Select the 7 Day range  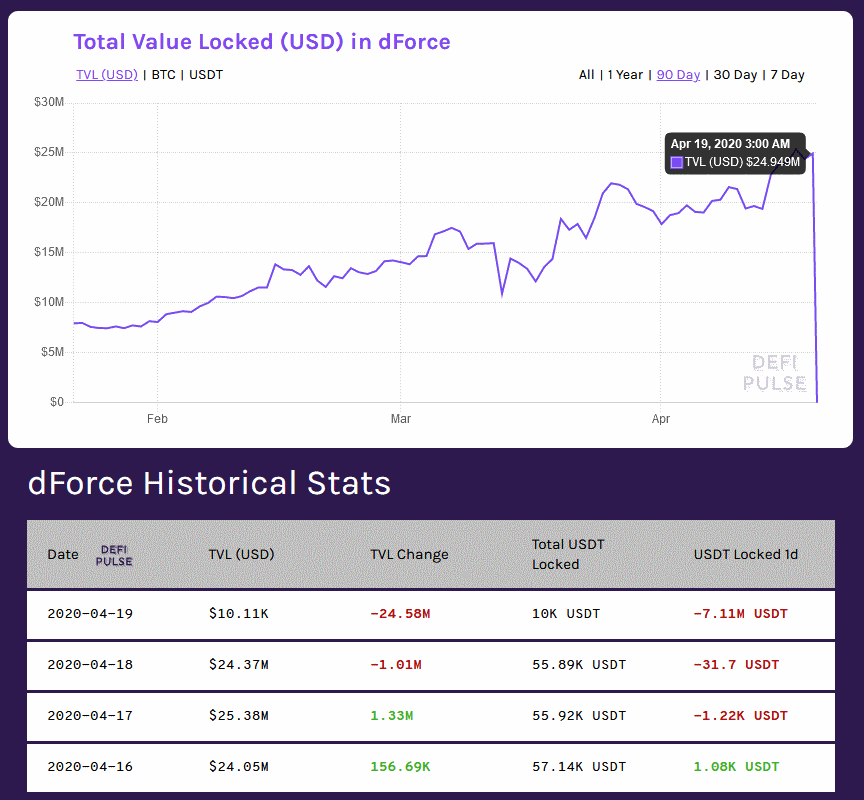[787, 74]
